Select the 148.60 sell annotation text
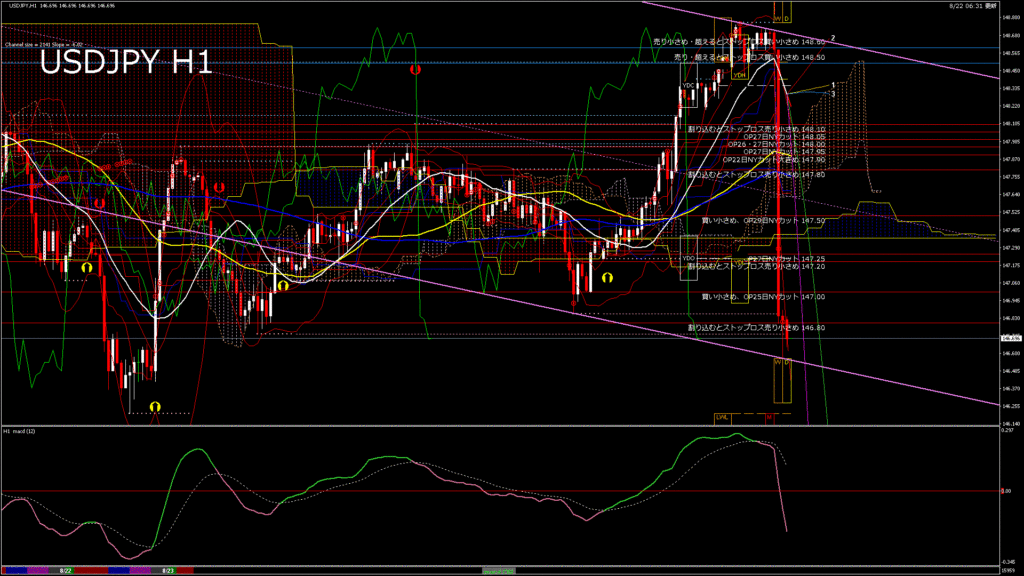 pos(738,42)
